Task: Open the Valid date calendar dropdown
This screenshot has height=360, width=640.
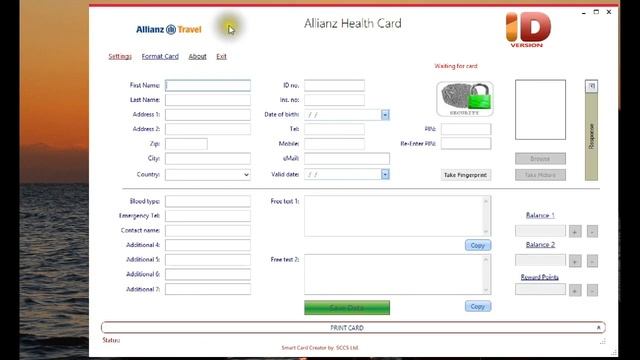Action: point(385,174)
